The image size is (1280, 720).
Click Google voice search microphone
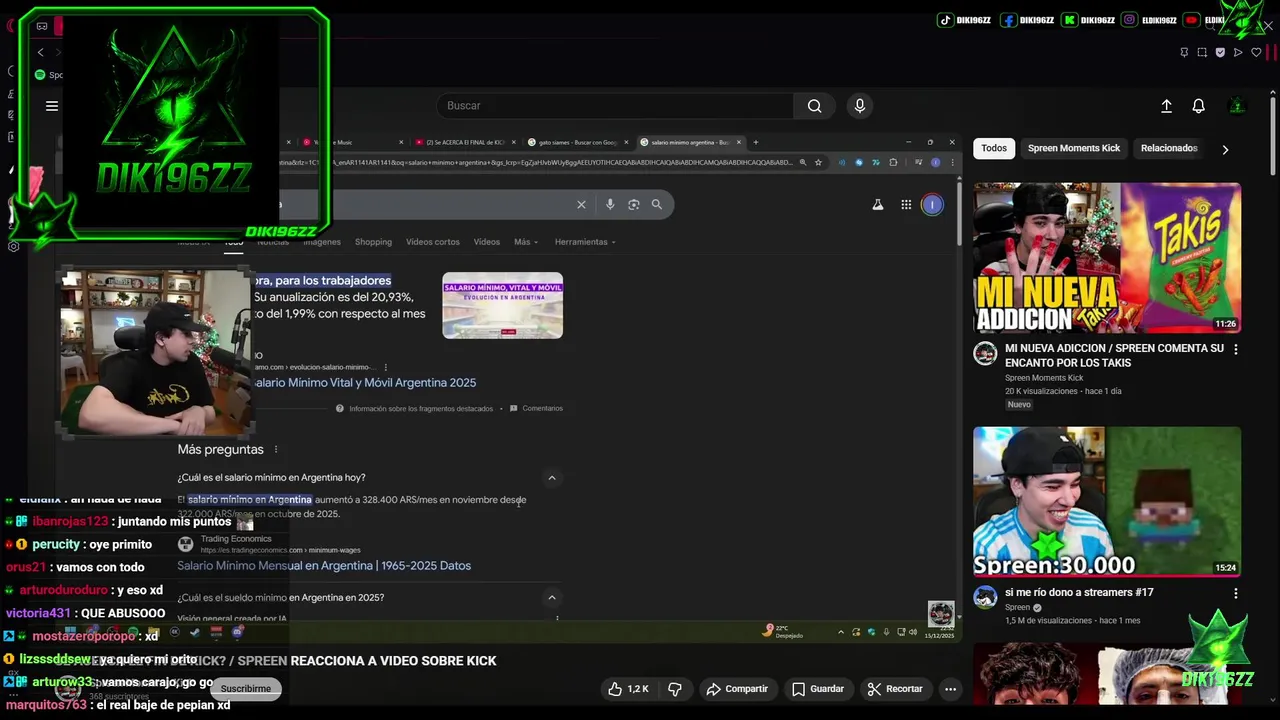610,204
